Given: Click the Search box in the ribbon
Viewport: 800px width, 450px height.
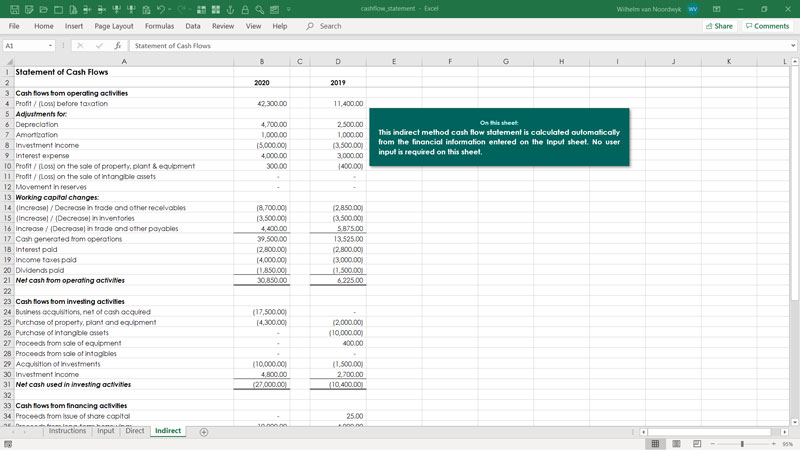Looking at the screenshot, I should click(x=324, y=26).
